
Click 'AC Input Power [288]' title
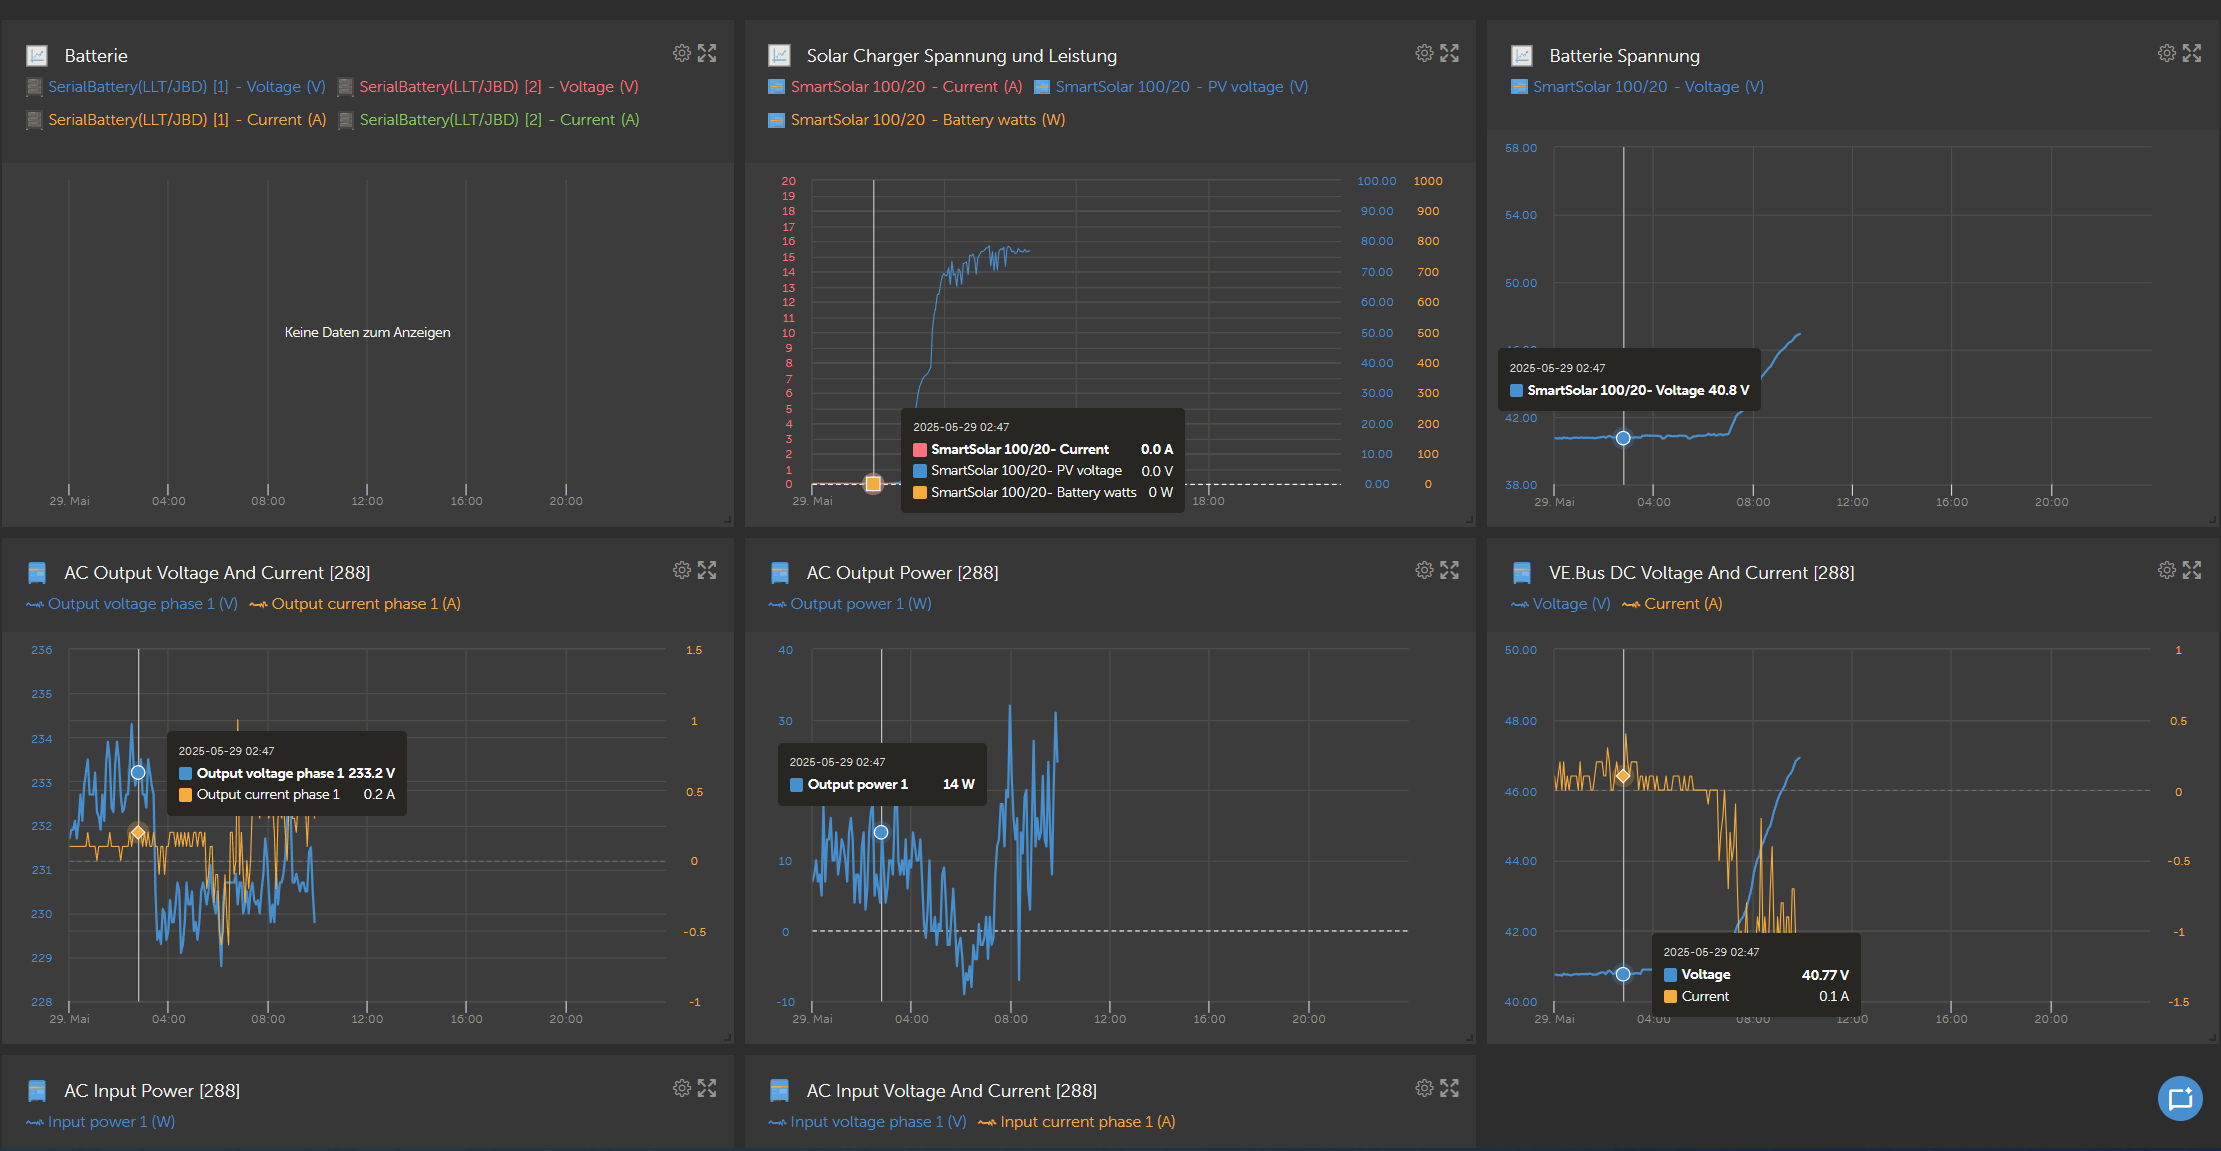tap(152, 1091)
